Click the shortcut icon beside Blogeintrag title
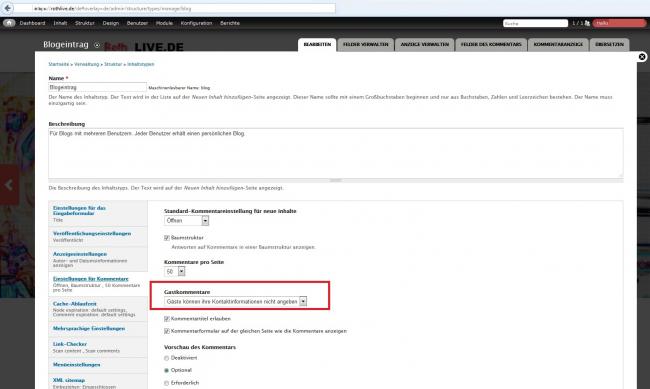The width and height of the screenshot is (650, 389). pyautogui.click(x=97, y=45)
